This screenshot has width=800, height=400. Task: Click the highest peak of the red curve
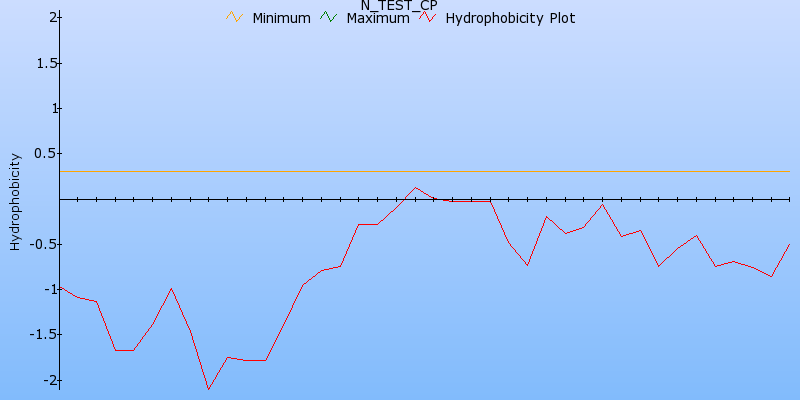tap(415, 187)
